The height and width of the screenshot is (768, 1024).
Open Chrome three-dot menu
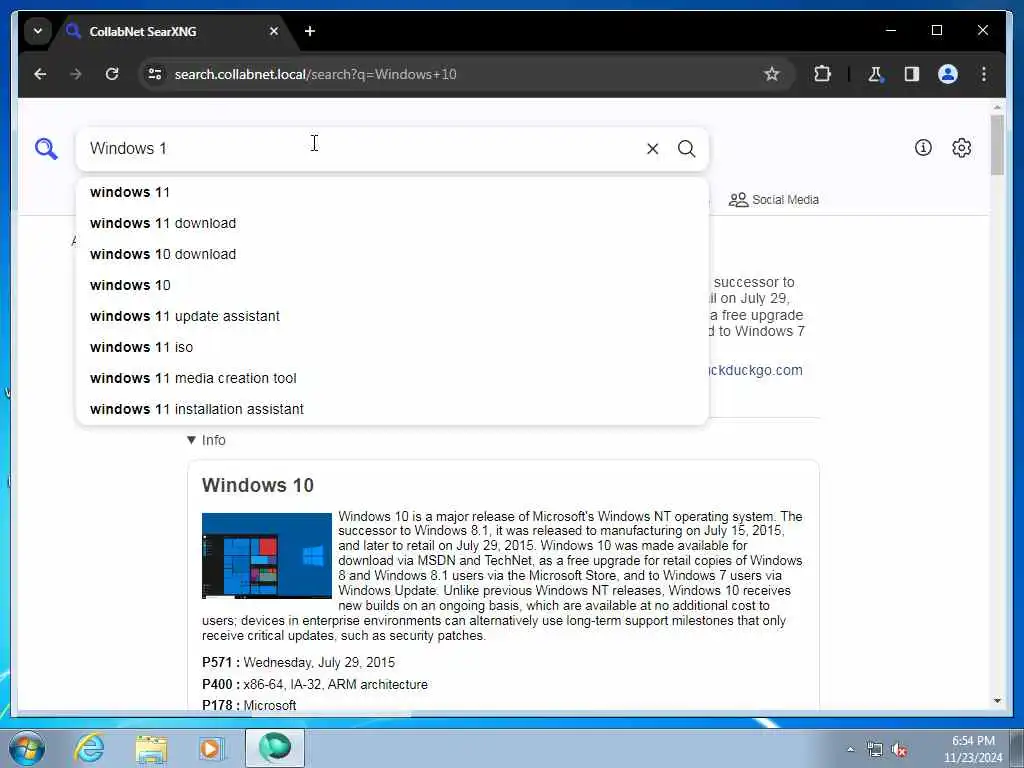[x=984, y=74]
